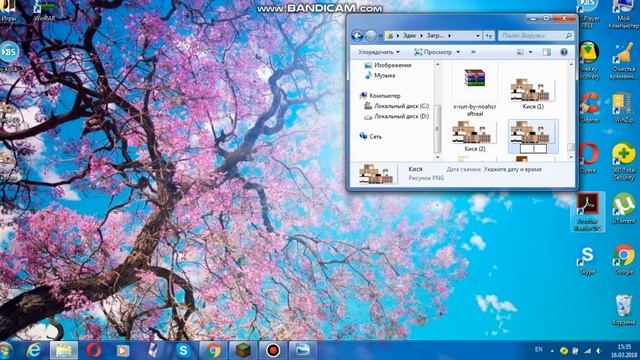
Task: Click the navigation pane scrollbar
Action: [437, 128]
